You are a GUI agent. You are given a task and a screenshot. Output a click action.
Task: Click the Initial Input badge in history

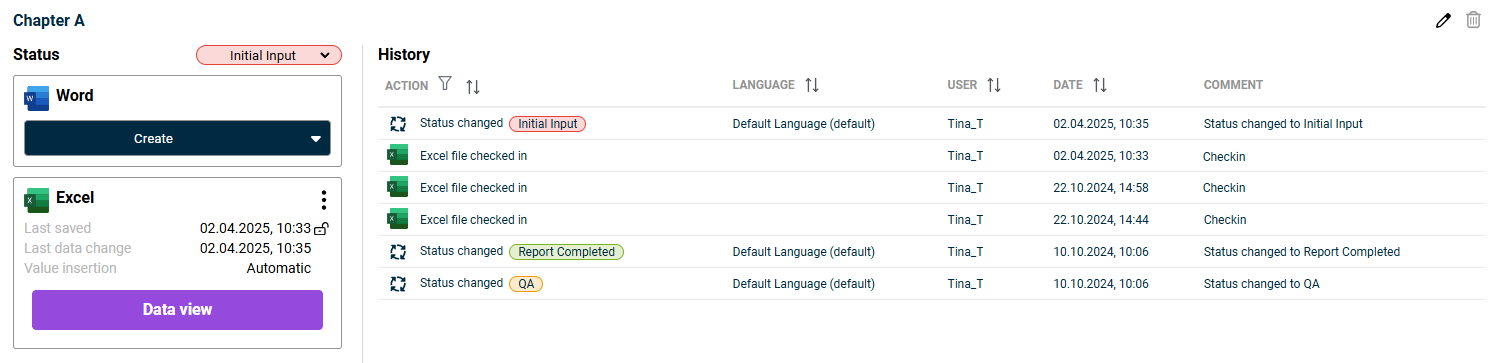548,124
